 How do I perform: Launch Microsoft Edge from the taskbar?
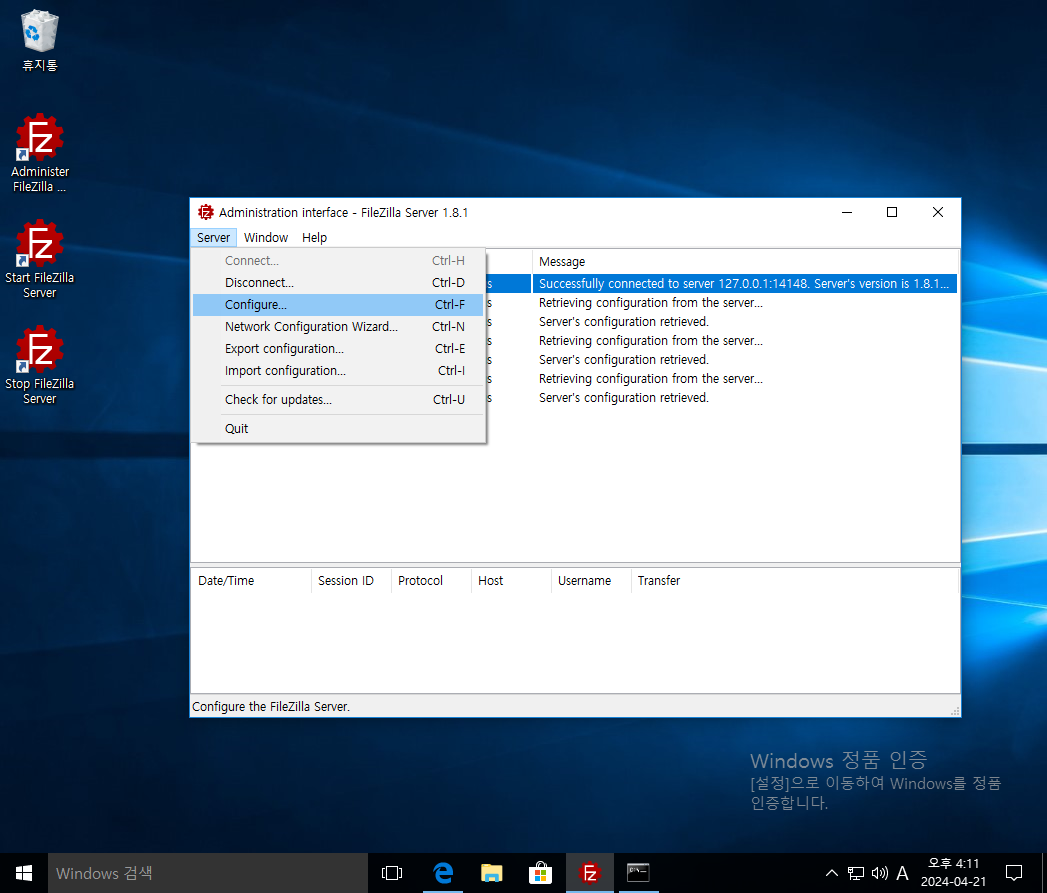(443, 873)
